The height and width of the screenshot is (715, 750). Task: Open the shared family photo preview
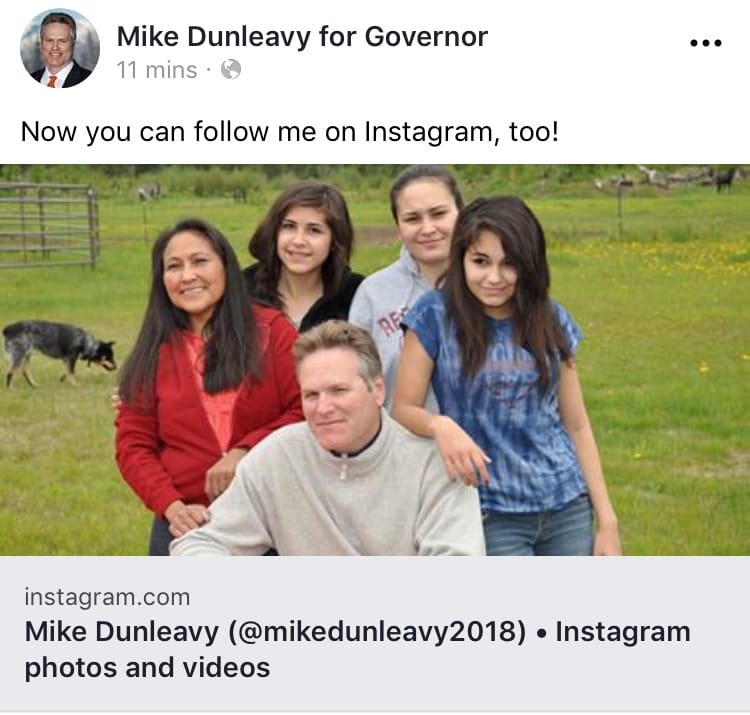(x=375, y=360)
